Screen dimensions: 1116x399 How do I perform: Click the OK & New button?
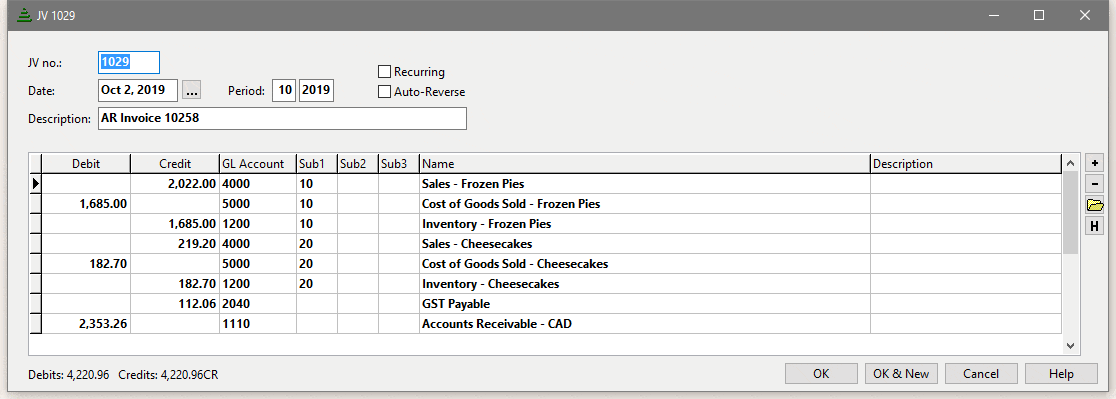(901, 374)
